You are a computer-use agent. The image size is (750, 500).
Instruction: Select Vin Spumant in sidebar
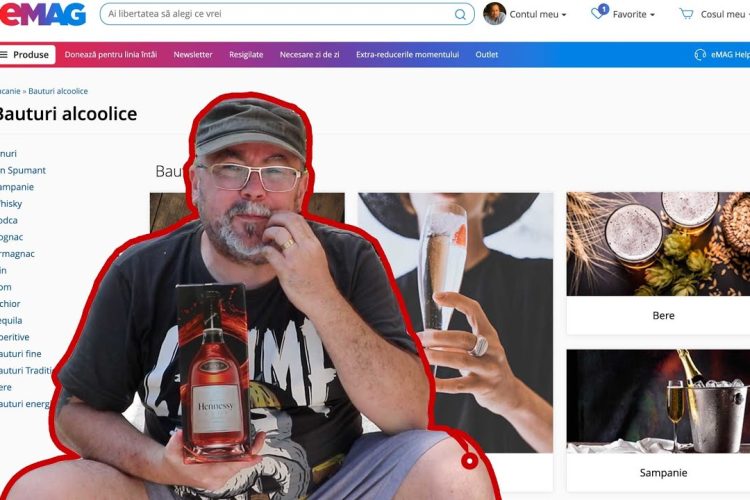(x=23, y=170)
